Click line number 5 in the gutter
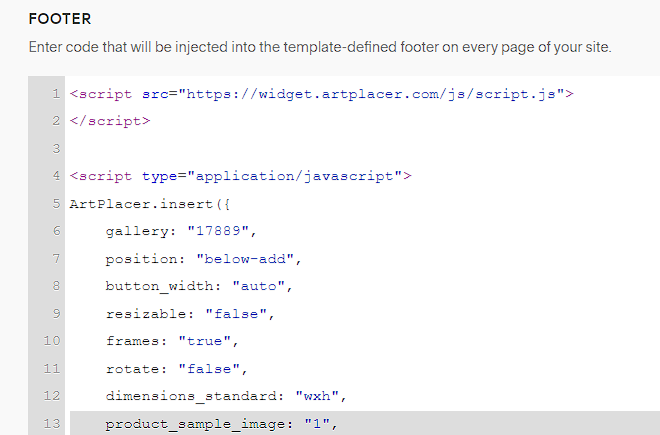The height and width of the screenshot is (435, 660). tap(56, 204)
